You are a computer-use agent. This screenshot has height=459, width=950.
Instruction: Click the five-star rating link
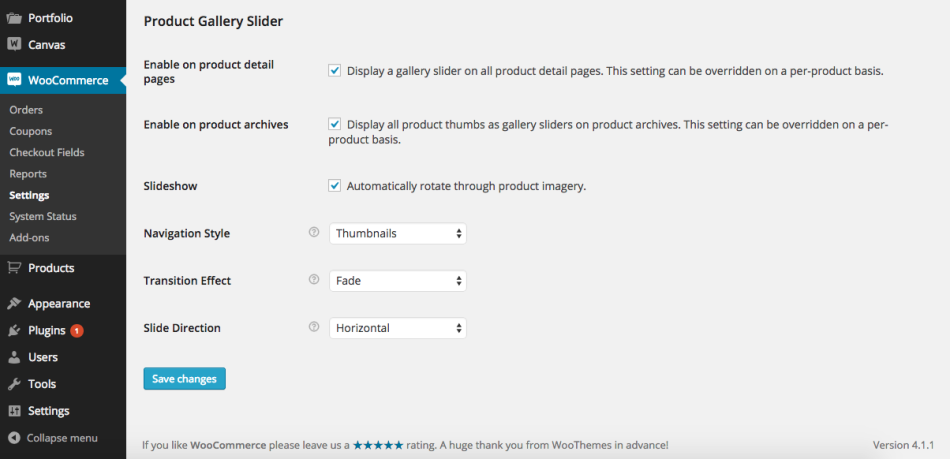[x=378, y=445]
